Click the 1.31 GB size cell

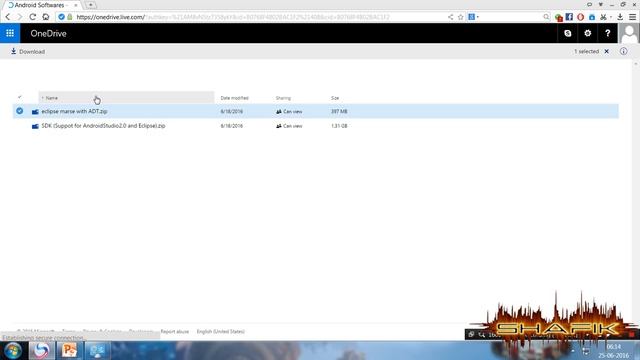pyautogui.click(x=339, y=126)
